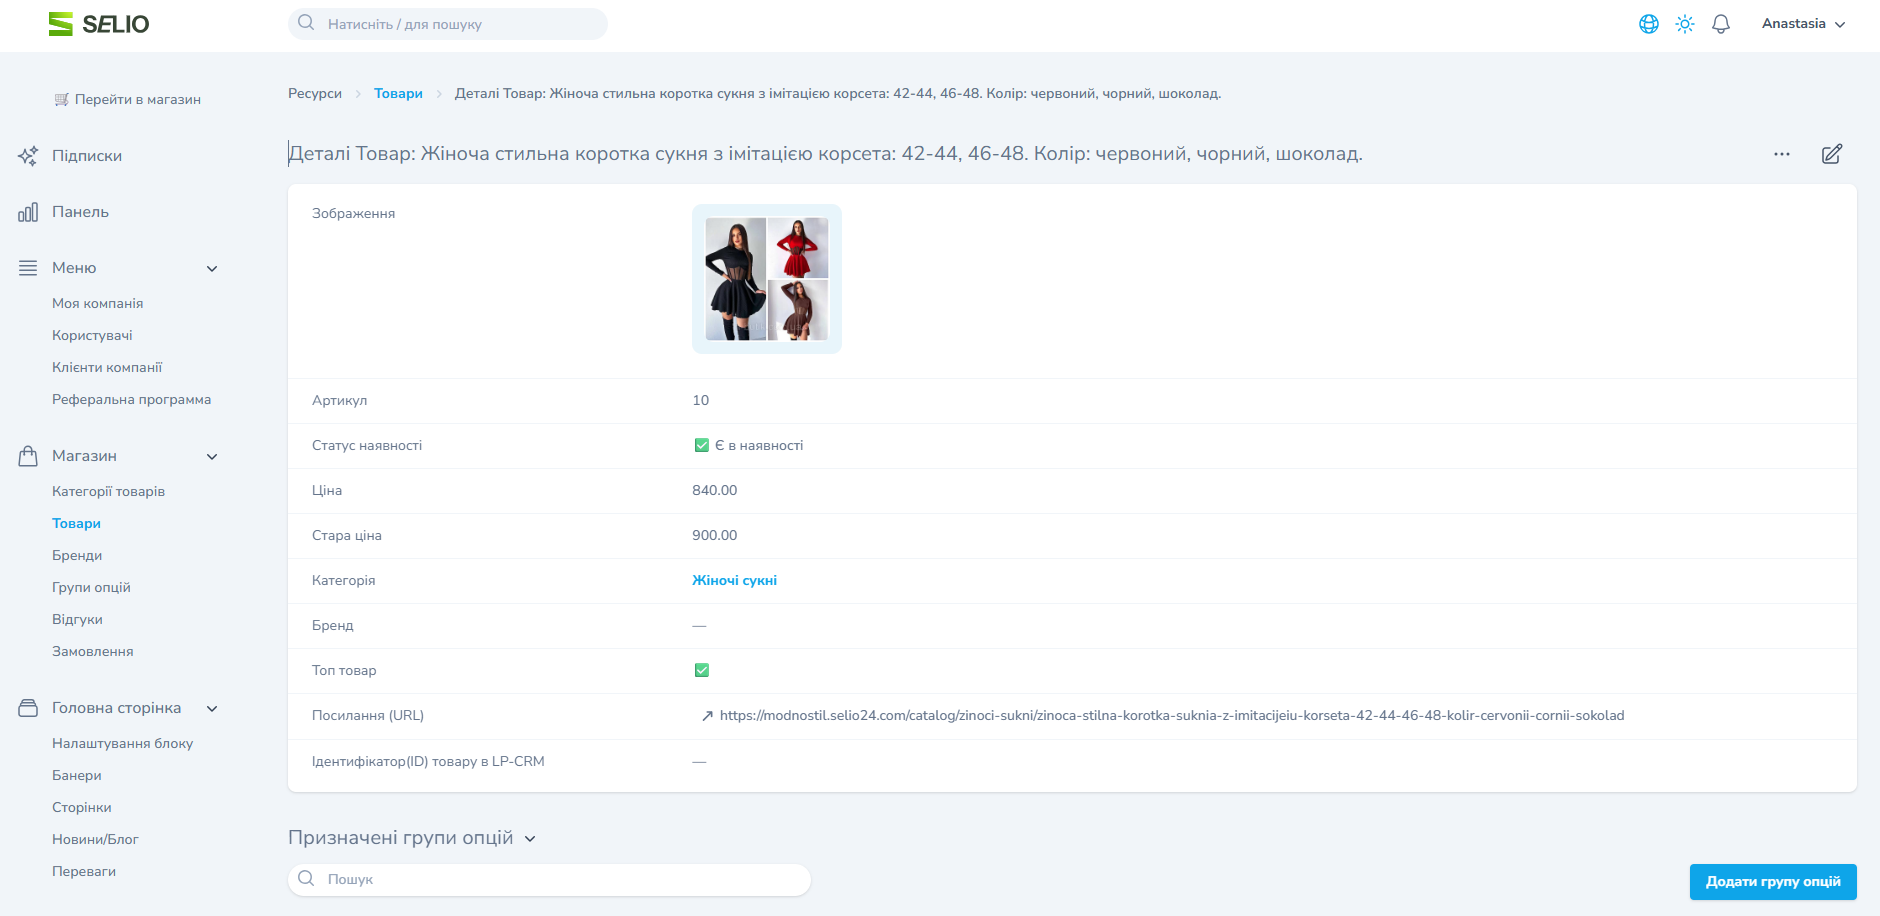Screen dimensions: 1880x916
Task: Open the product URL link
Action: click(1172, 716)
